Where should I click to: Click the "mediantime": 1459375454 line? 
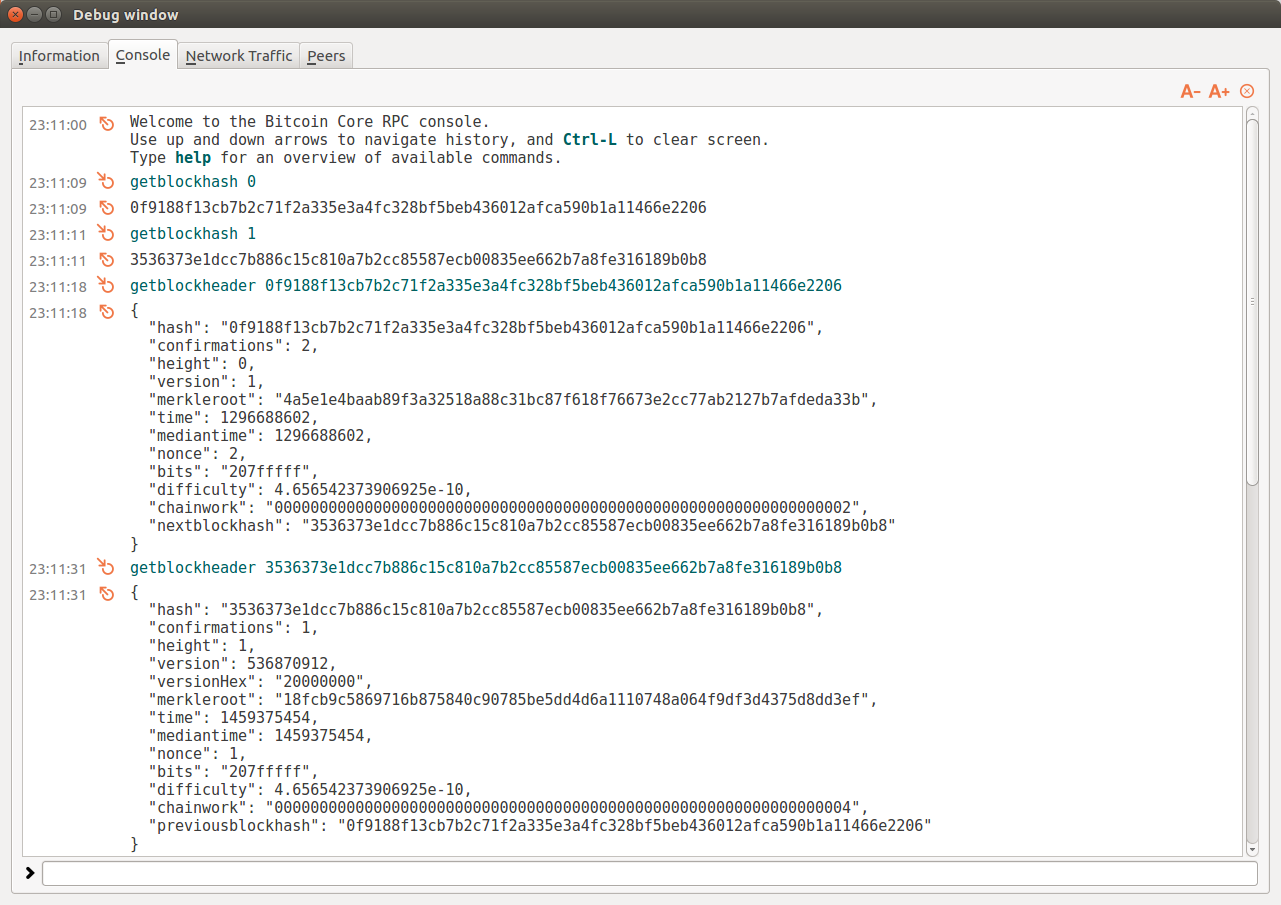click(260, 736)
